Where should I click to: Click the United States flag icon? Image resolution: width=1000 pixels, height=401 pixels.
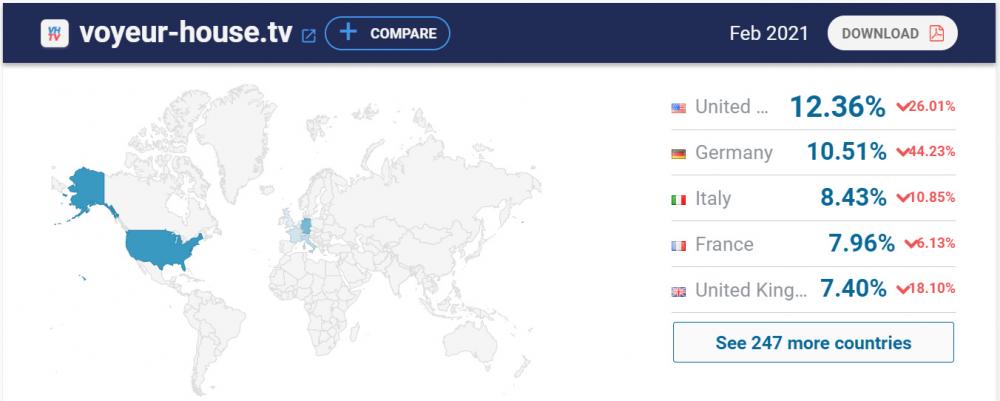(x=679, y=108)
